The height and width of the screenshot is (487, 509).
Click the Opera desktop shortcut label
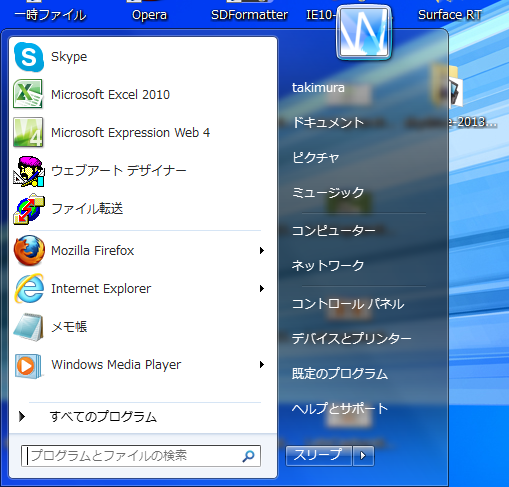click(149, 15)
